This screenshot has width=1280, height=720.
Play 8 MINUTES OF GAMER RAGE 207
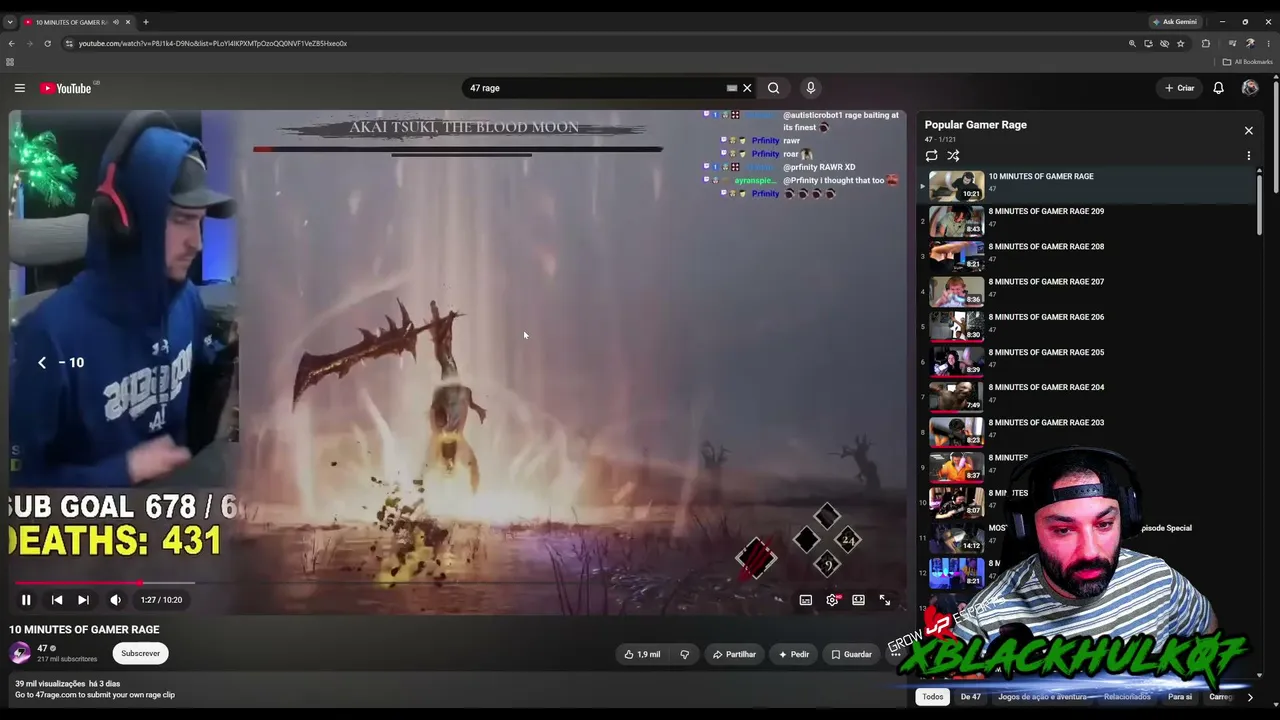(1088, 290)
